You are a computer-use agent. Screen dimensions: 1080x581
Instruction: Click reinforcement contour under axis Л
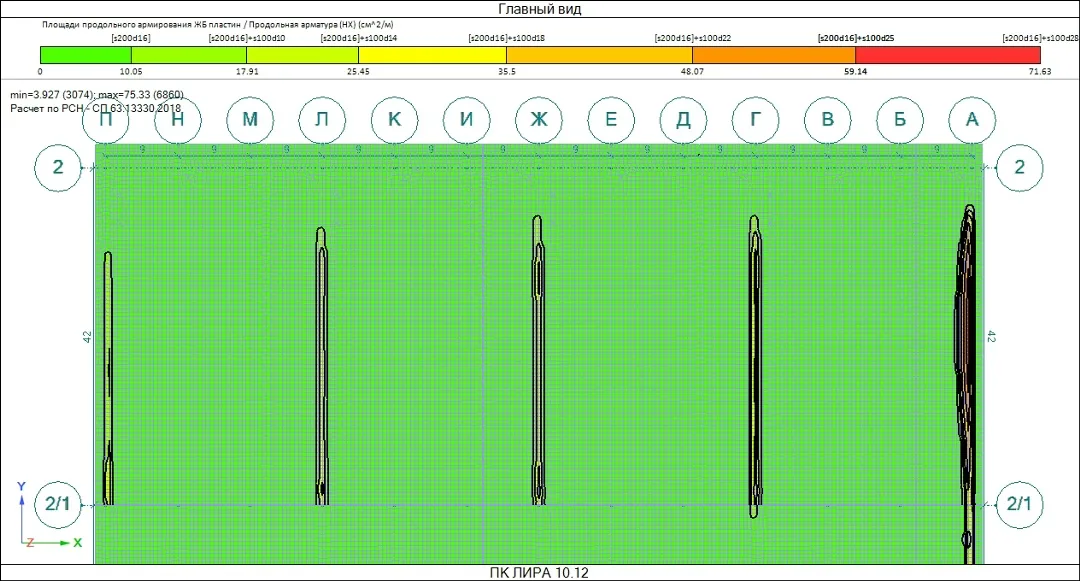pyautogui.click(x=322, y=366)
